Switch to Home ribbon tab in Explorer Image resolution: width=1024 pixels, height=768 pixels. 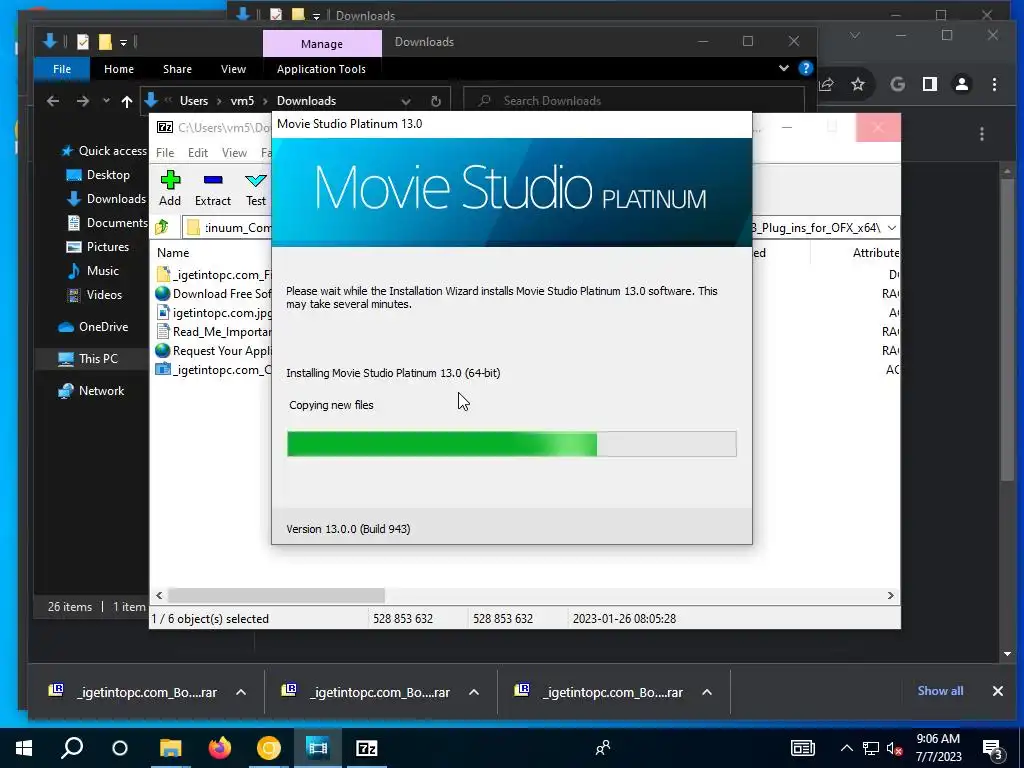[119, 69]
